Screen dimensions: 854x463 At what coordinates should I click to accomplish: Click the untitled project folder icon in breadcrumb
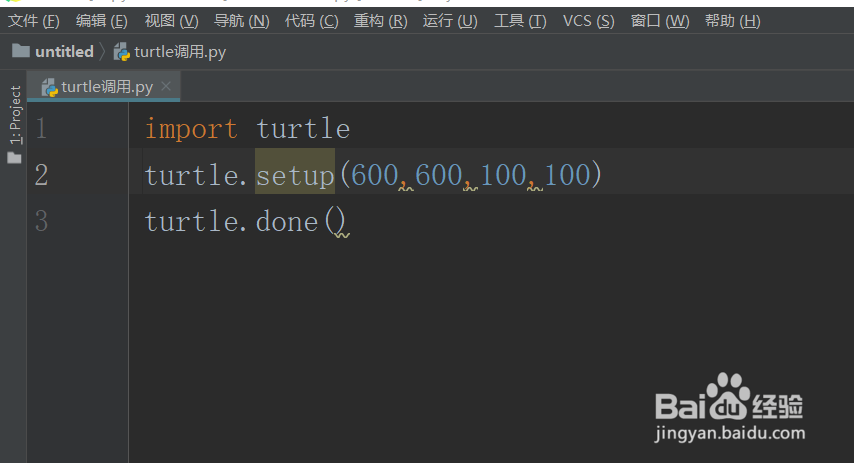point(21,51)
